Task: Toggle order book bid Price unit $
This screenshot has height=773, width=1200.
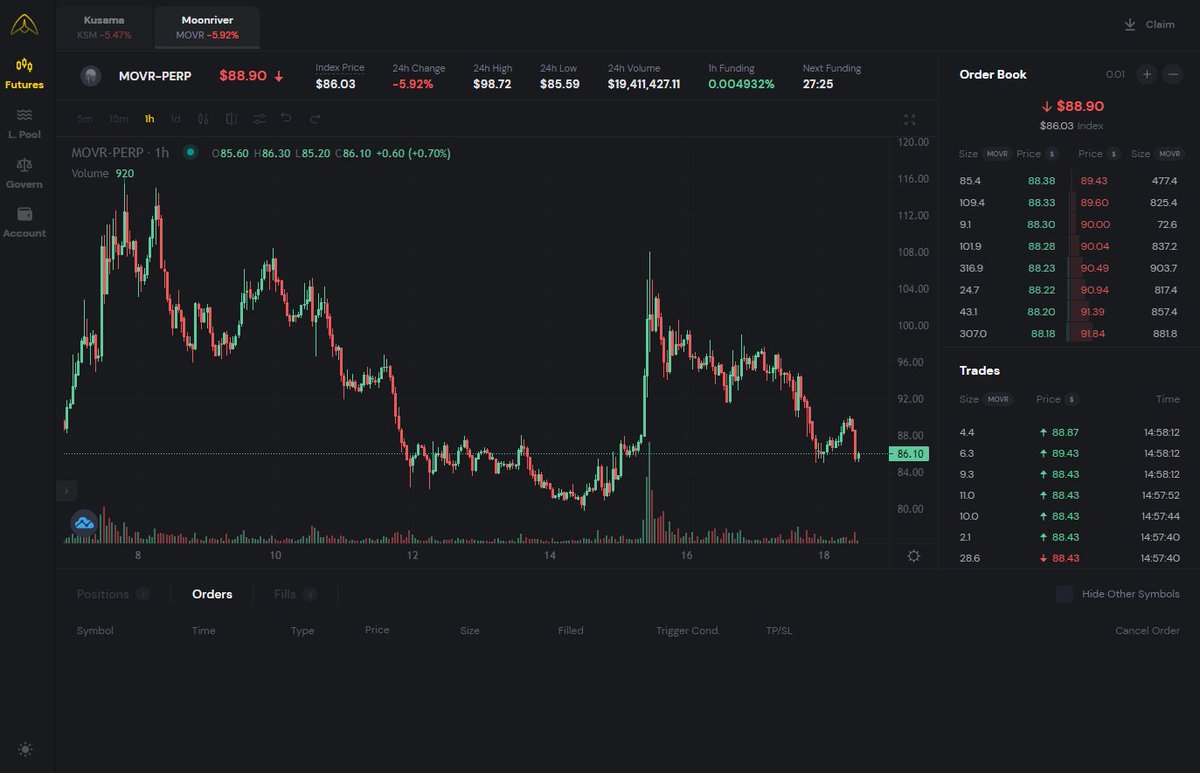Action: click(x=1052, y=154)
